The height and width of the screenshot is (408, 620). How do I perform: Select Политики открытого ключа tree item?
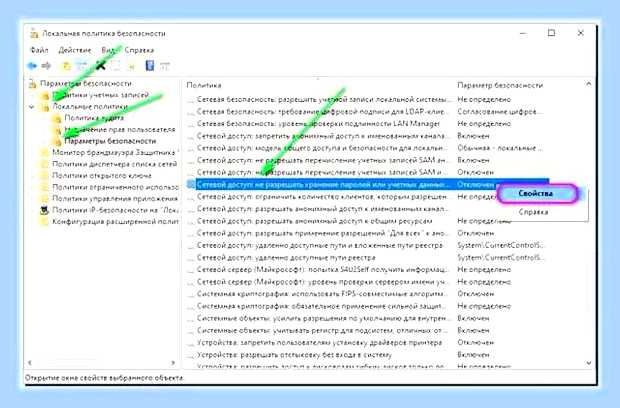[102, 175]
